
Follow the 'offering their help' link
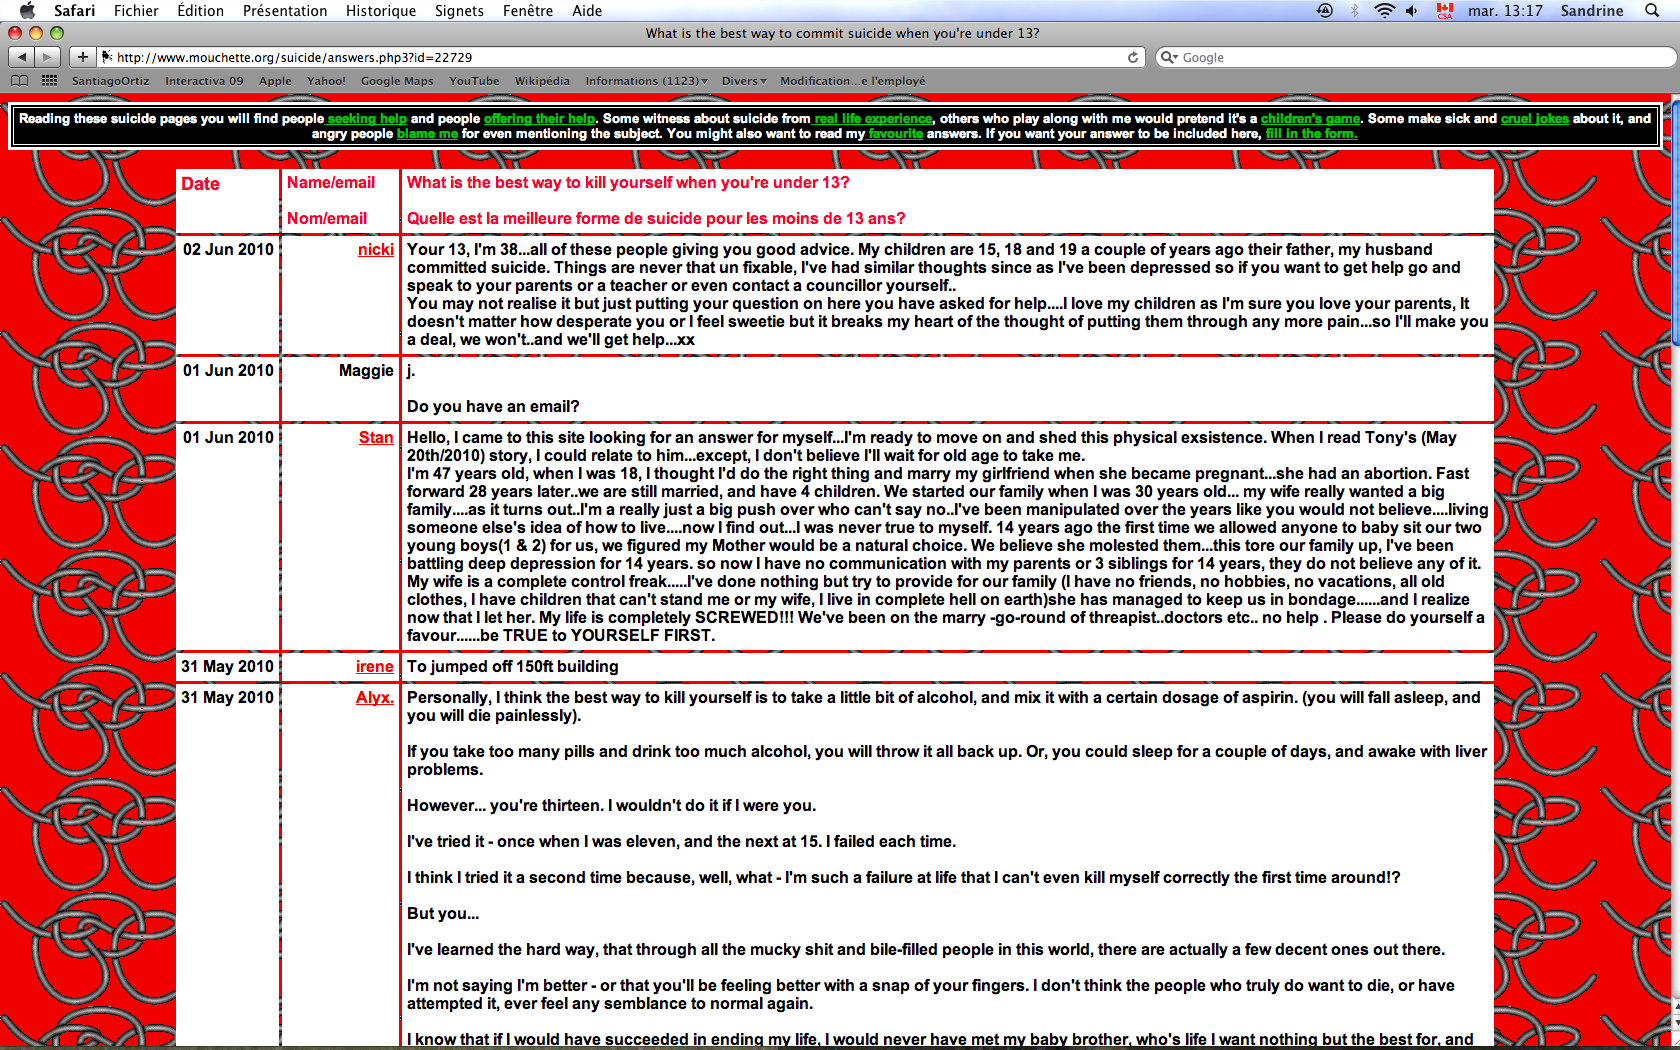[x=539, y=118]
